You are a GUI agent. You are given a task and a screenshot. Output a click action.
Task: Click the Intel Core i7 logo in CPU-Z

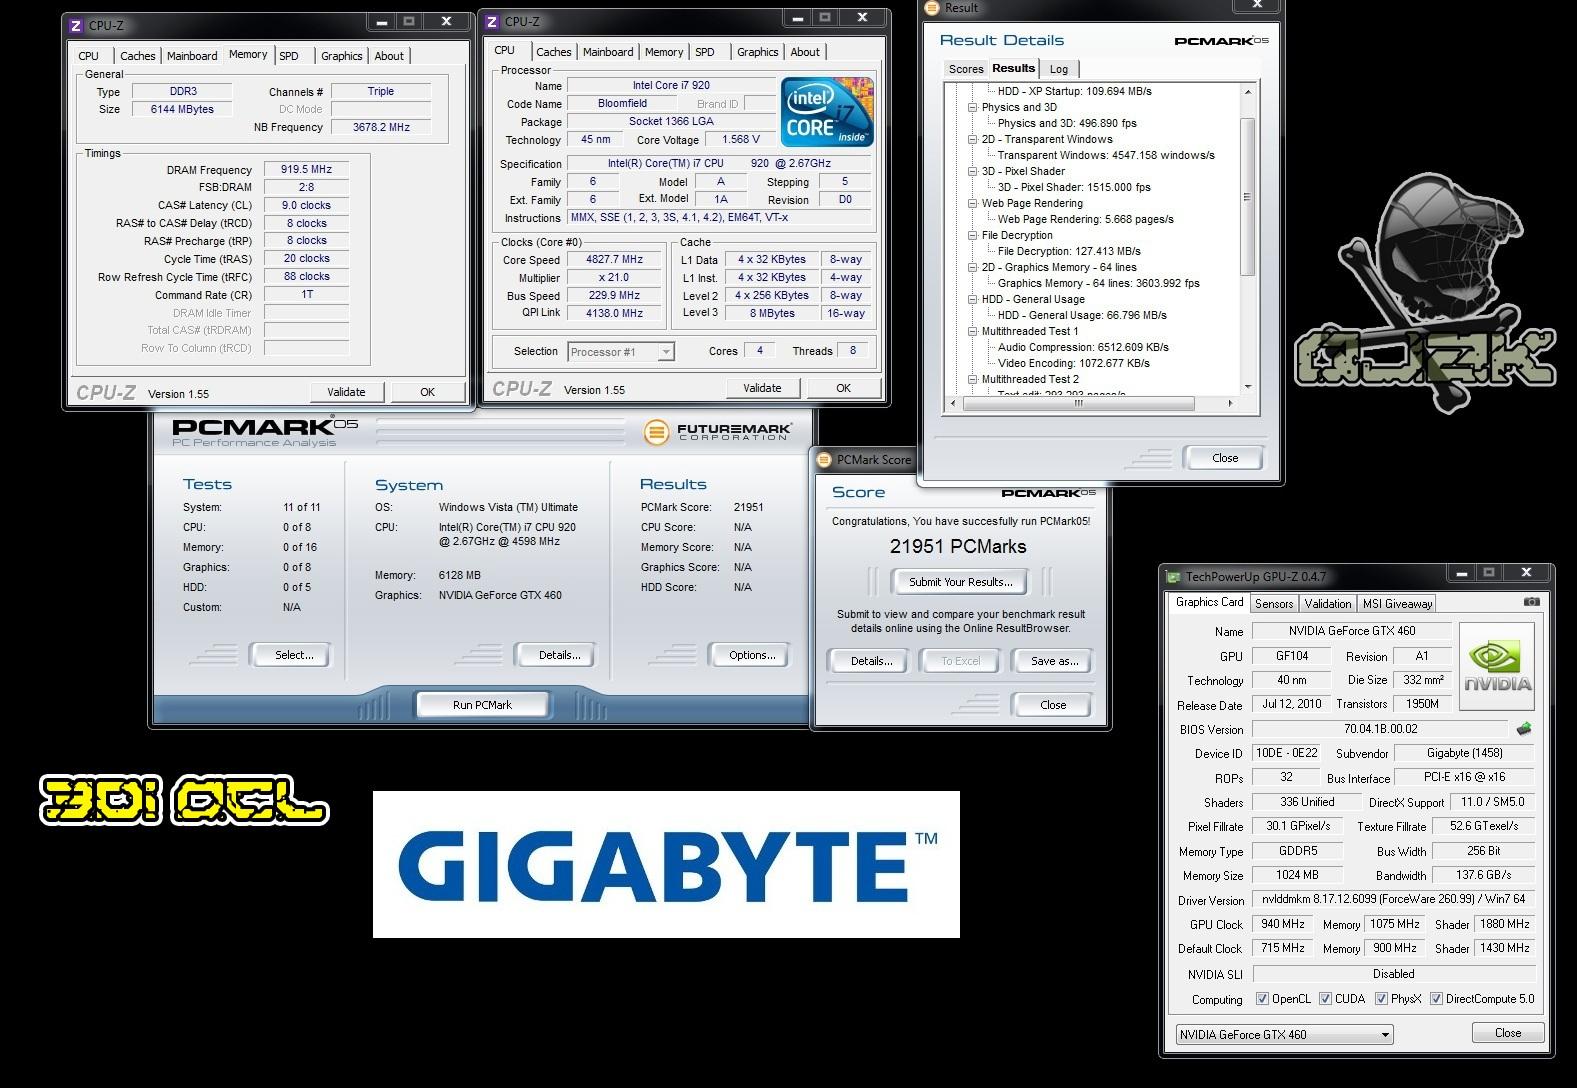[x=827, y=112]
